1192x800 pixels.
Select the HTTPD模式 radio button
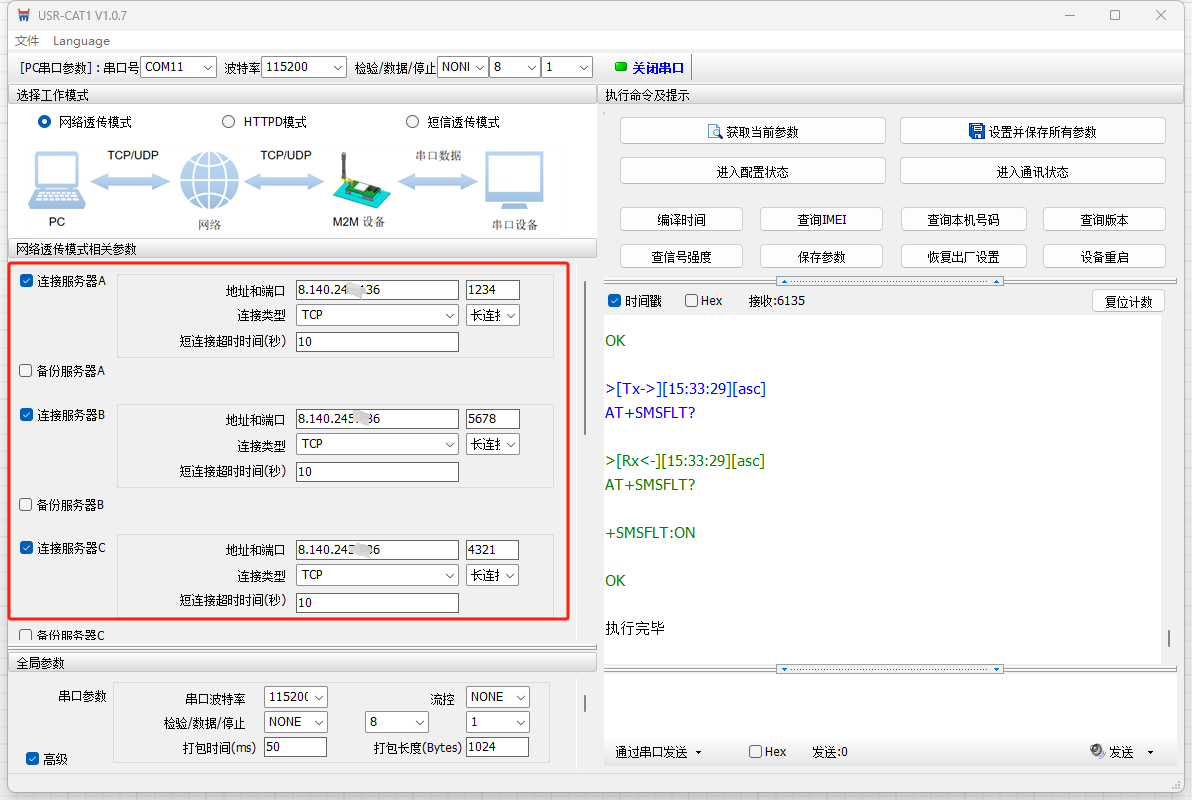click(228, 122)
